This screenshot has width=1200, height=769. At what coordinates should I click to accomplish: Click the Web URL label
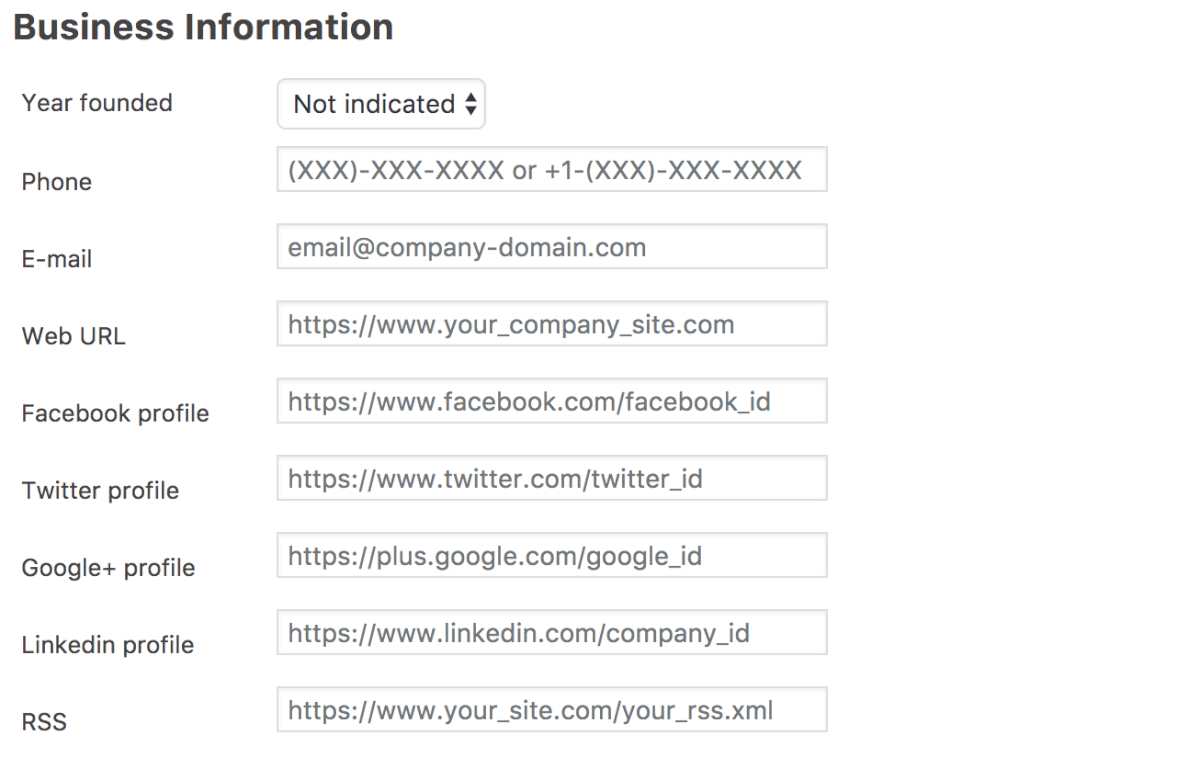click(74, 336)
